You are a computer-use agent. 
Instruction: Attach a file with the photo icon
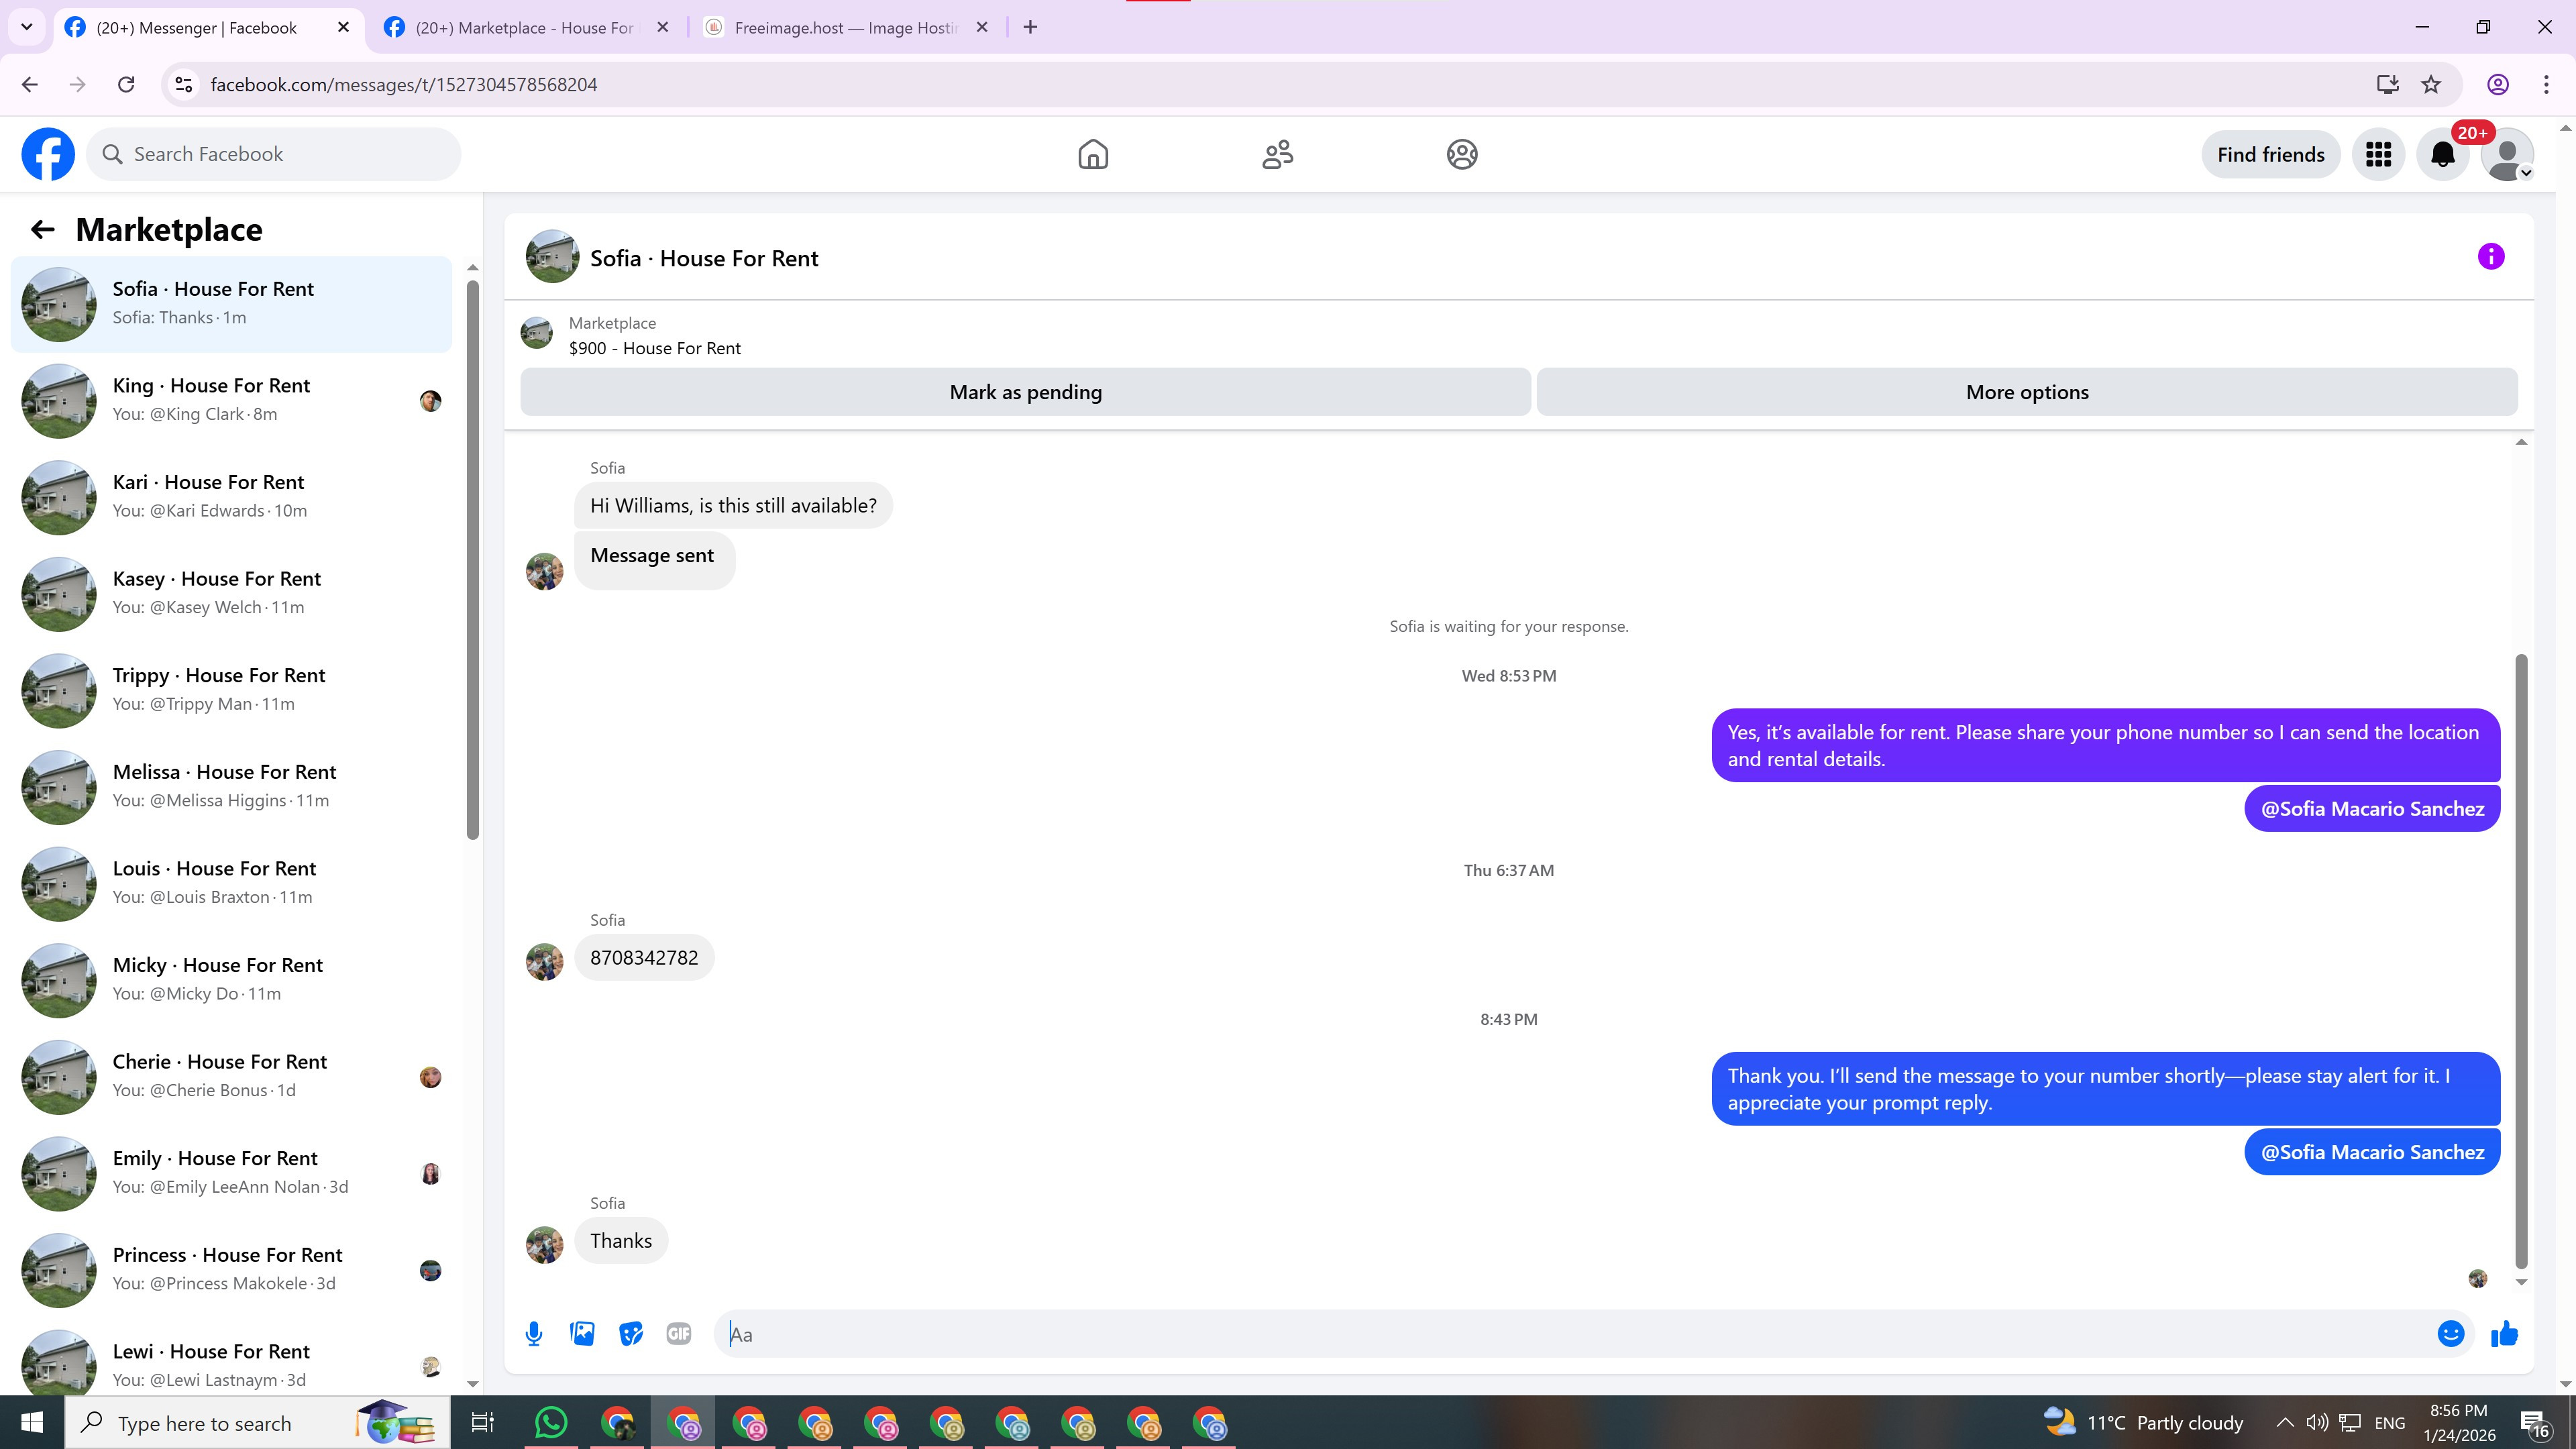point(582,1334)
